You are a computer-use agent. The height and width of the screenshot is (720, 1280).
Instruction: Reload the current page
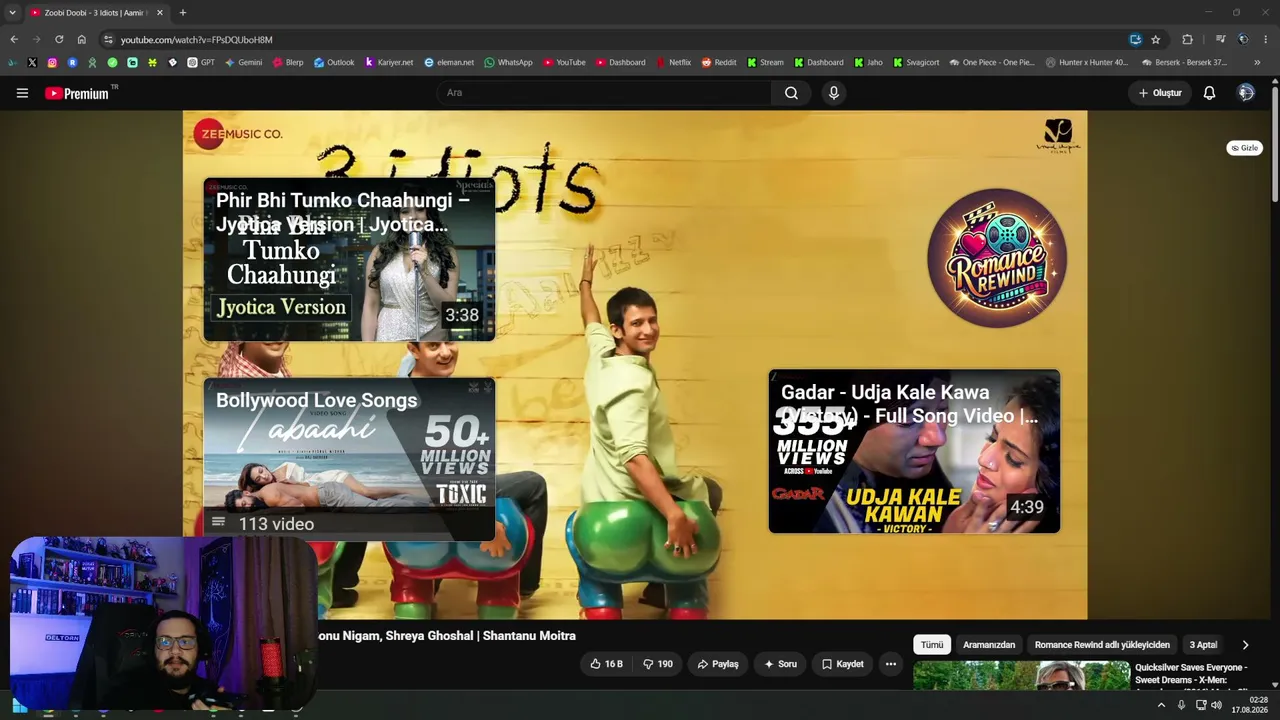pyautogui.click(x=59, y=40)
